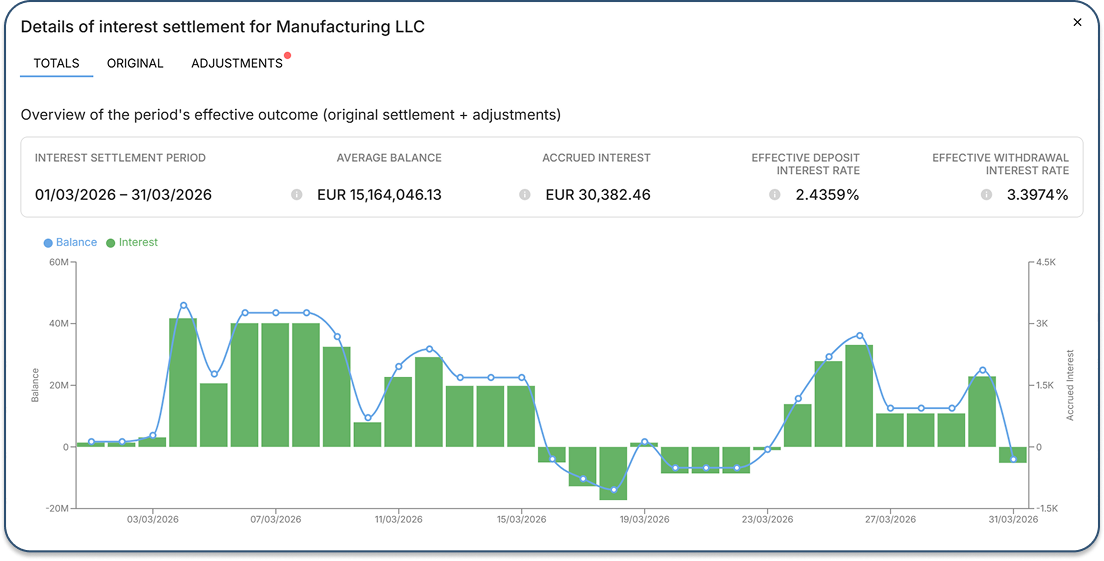Click the 60M balance axis label
The image size is (1104, 561).
(58, 262)
